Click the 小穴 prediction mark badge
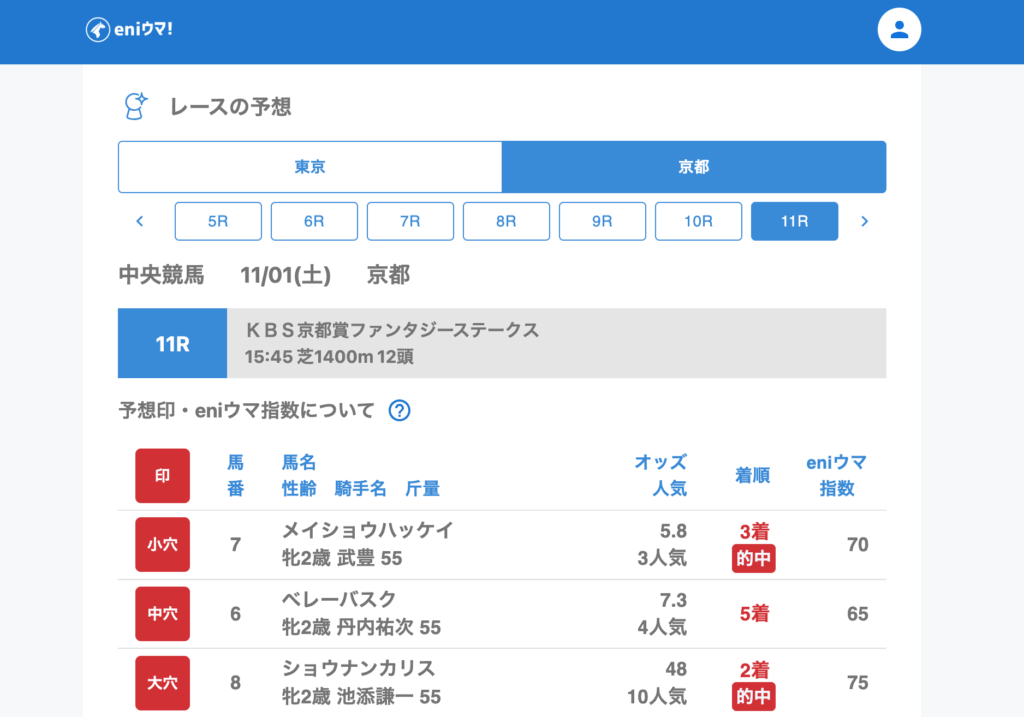The height and width of the screenshot is (717, 1024). tap(162, 545)
